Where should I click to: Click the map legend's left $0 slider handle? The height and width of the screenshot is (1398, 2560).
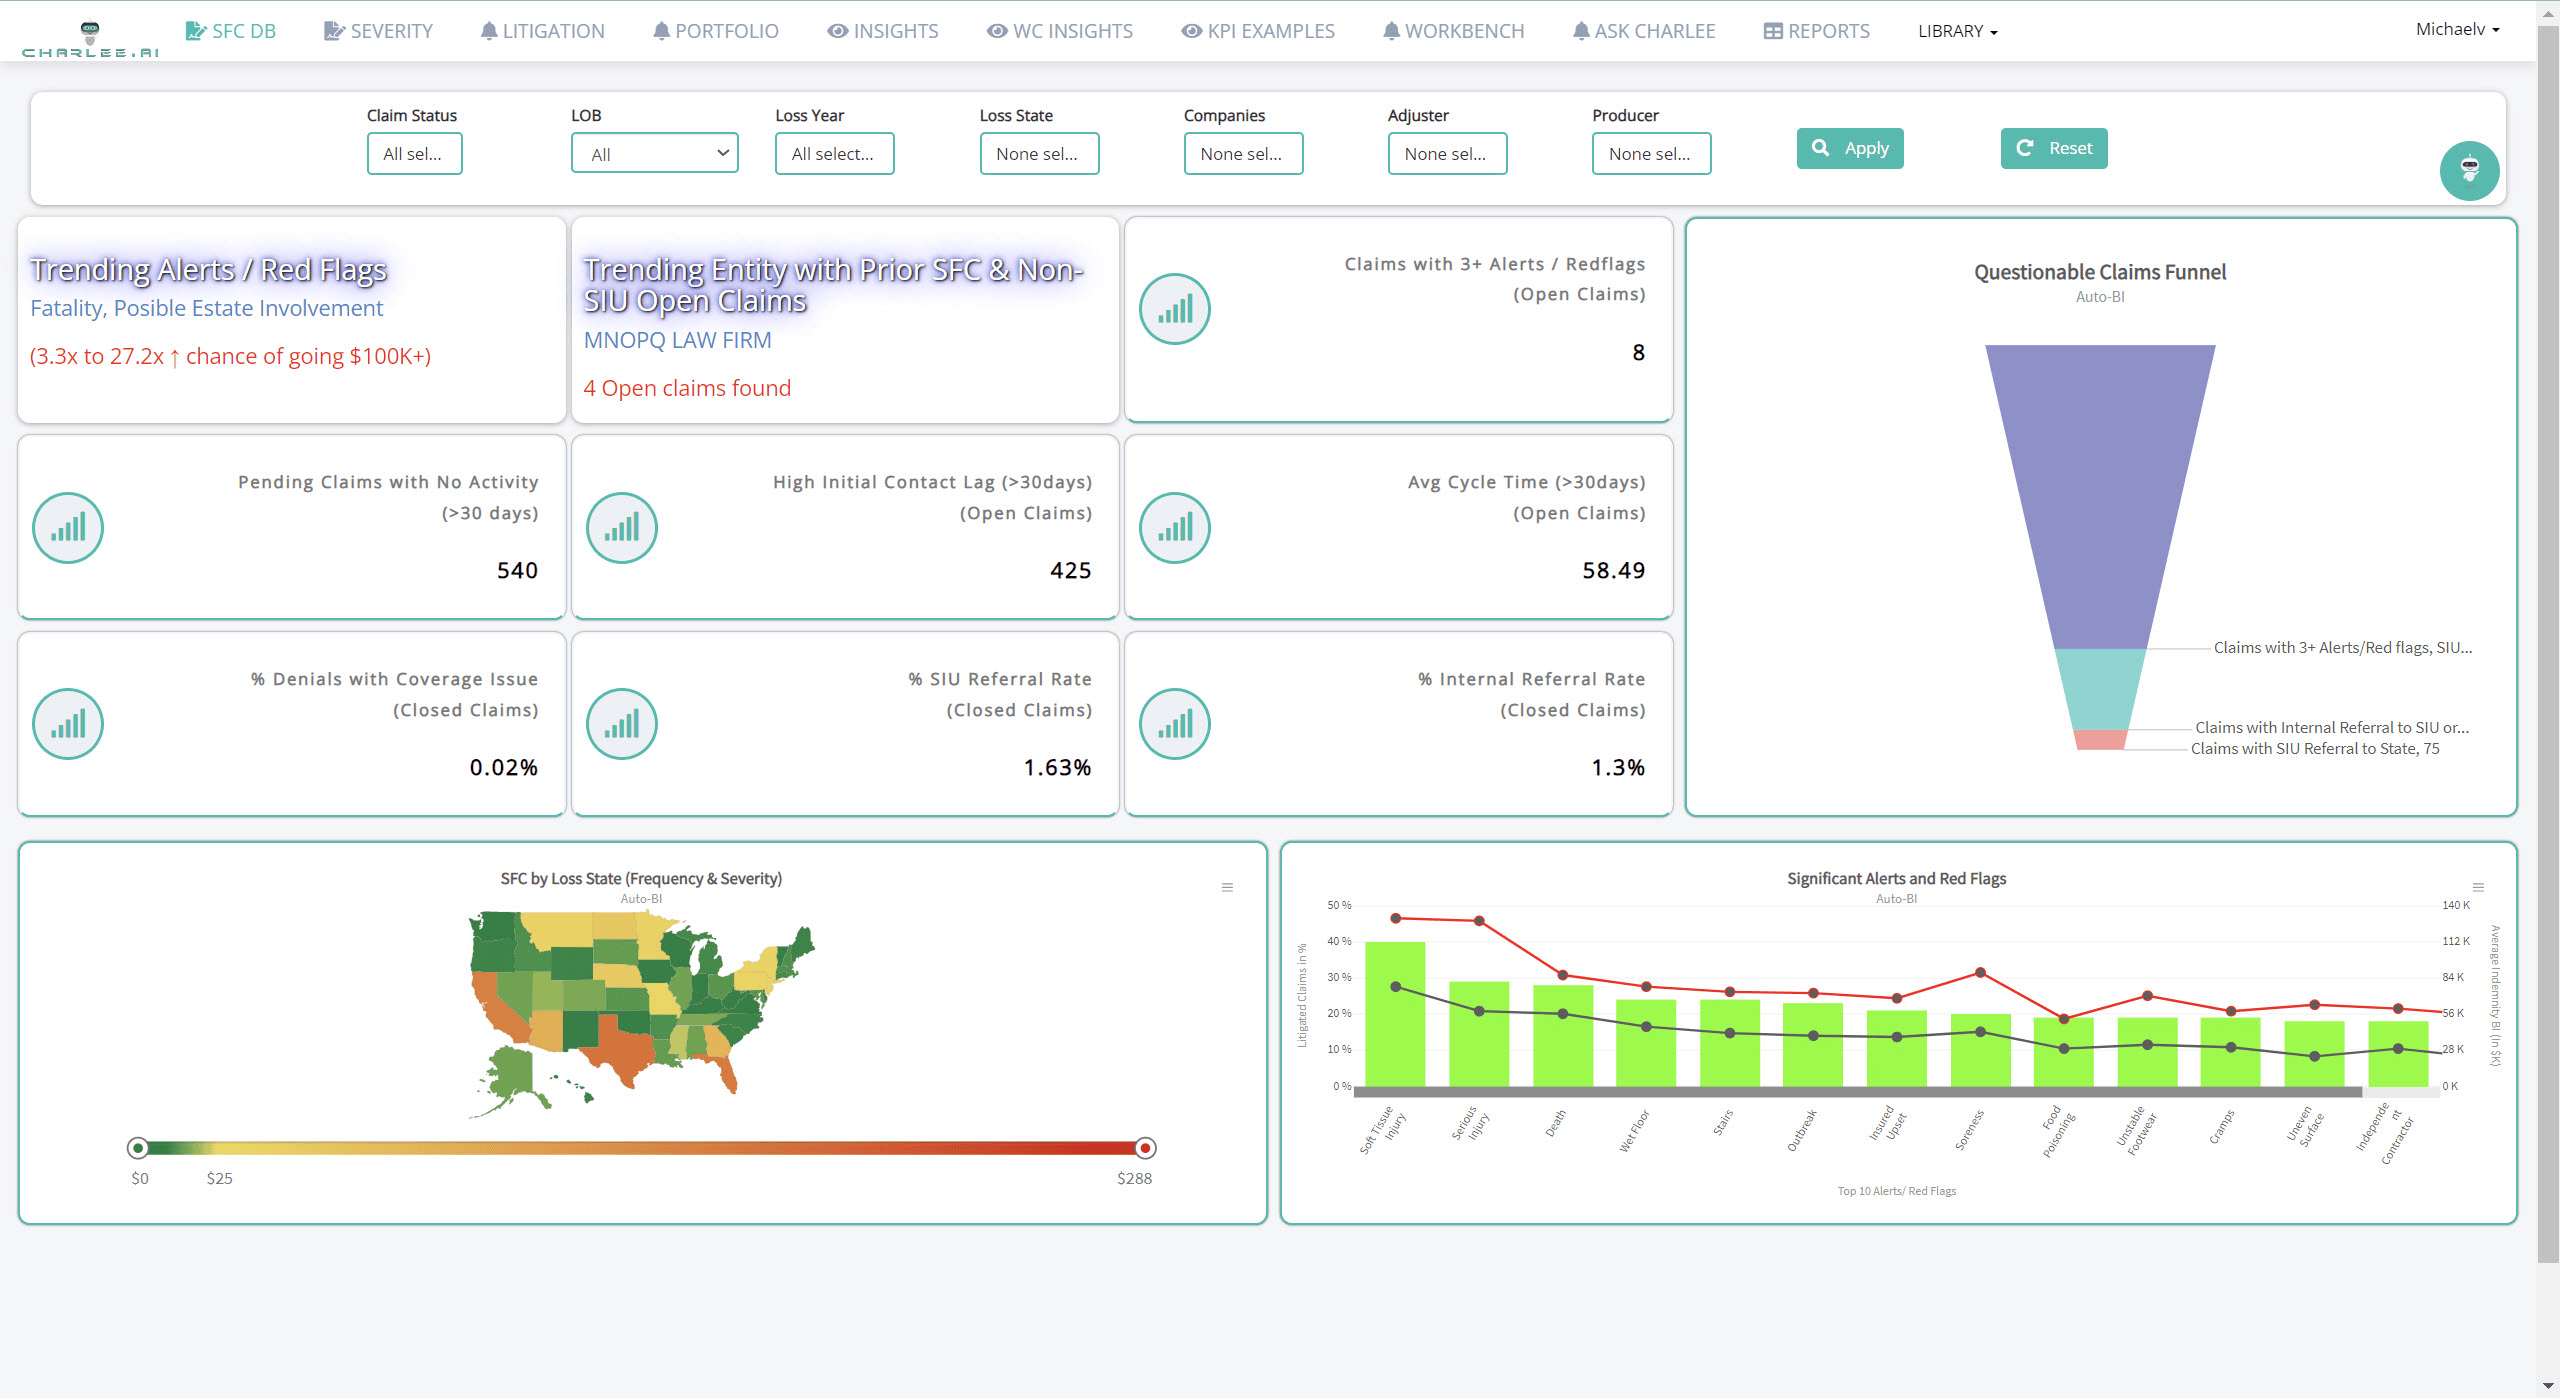[138, 1148]
